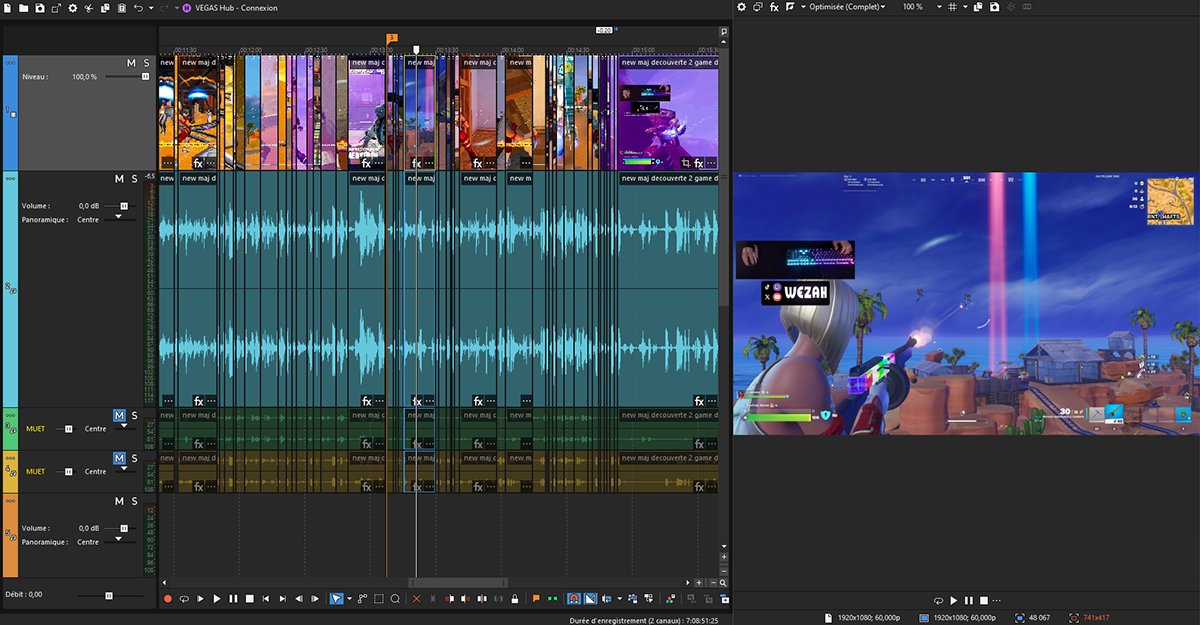Undo the last action
1200x625 pixels.
tap(138, 7)
